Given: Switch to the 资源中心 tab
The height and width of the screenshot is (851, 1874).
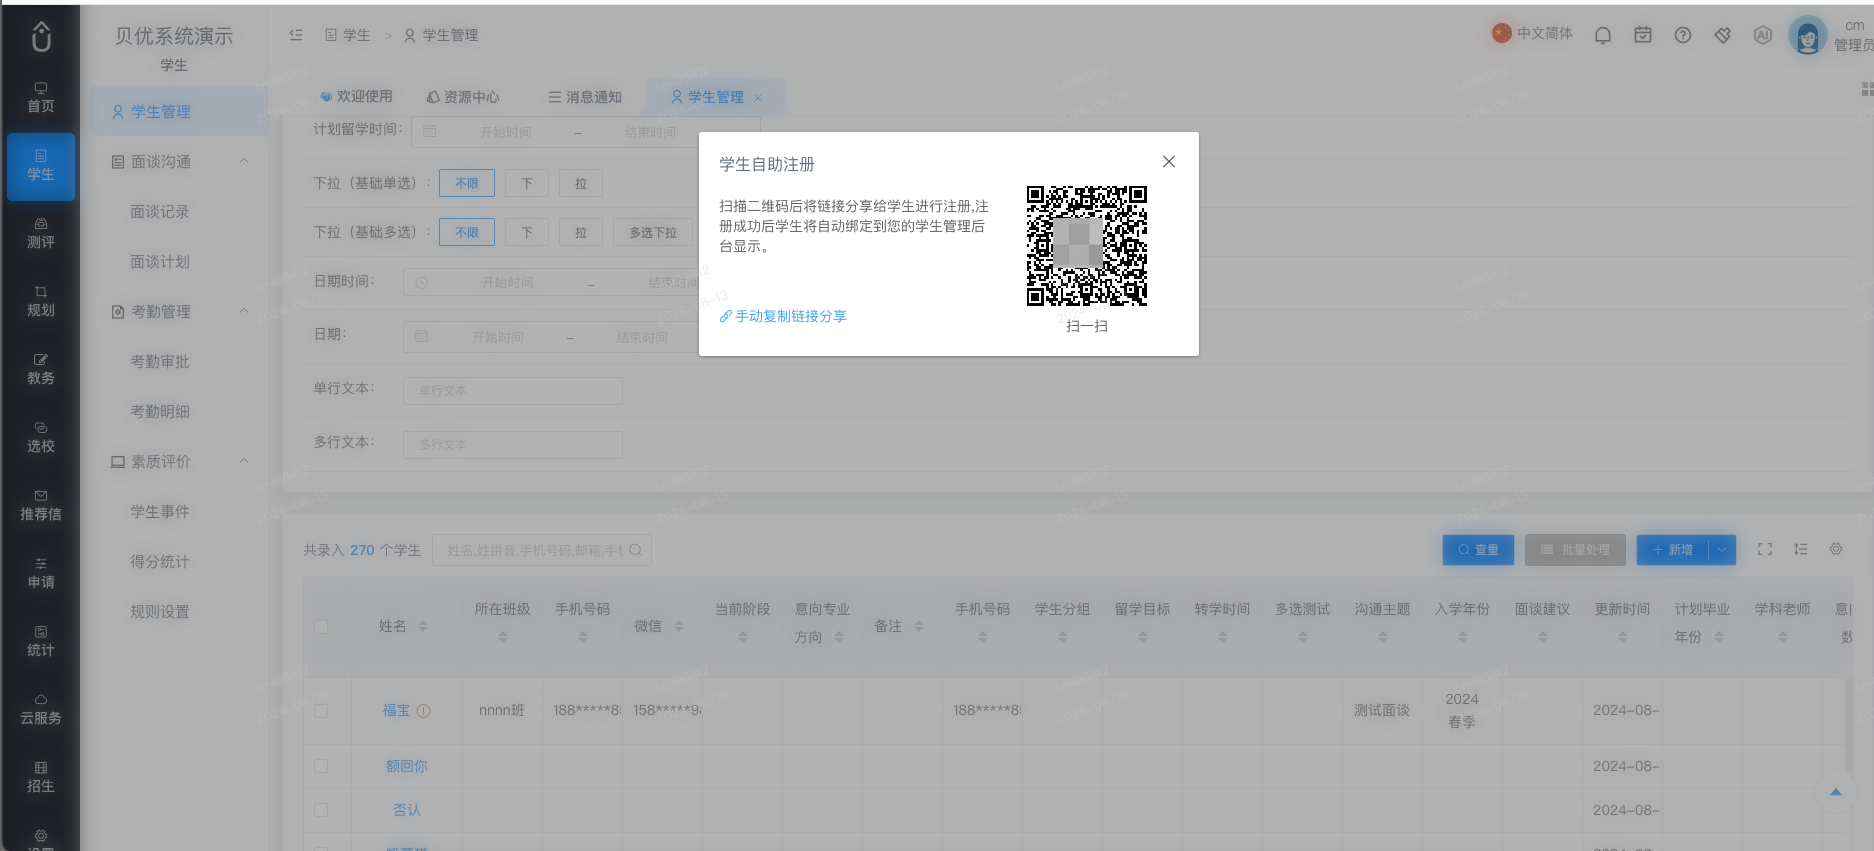Looking at the screenshot, I should click(x=463, y=97).
